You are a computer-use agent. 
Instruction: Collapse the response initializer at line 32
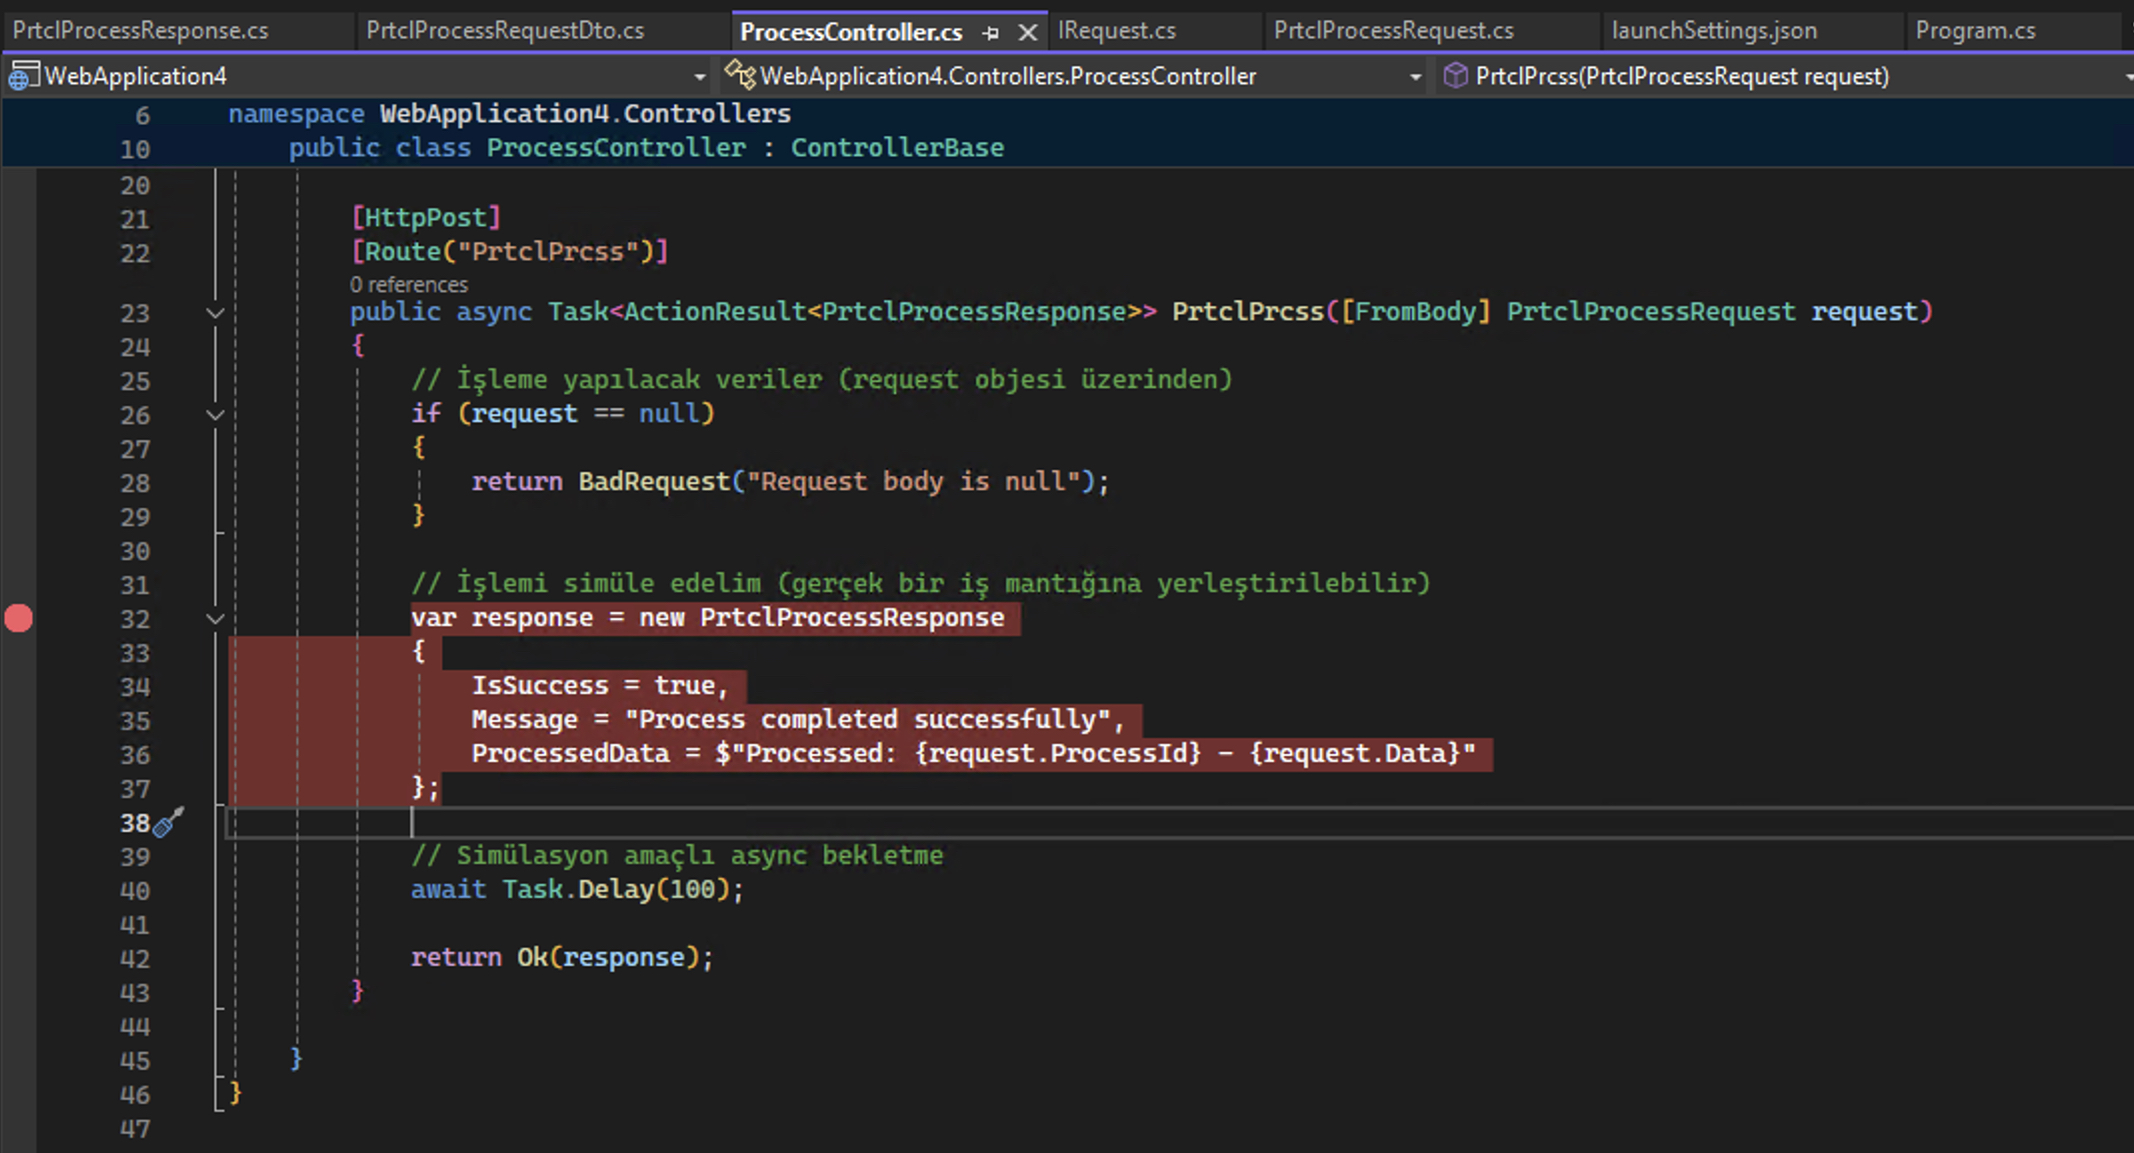click(215, 619)
